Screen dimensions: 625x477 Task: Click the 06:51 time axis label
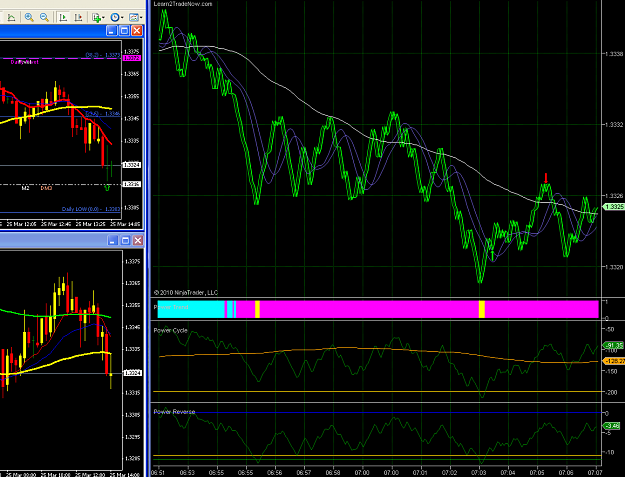pyautogui.click(x=159, y=473)
